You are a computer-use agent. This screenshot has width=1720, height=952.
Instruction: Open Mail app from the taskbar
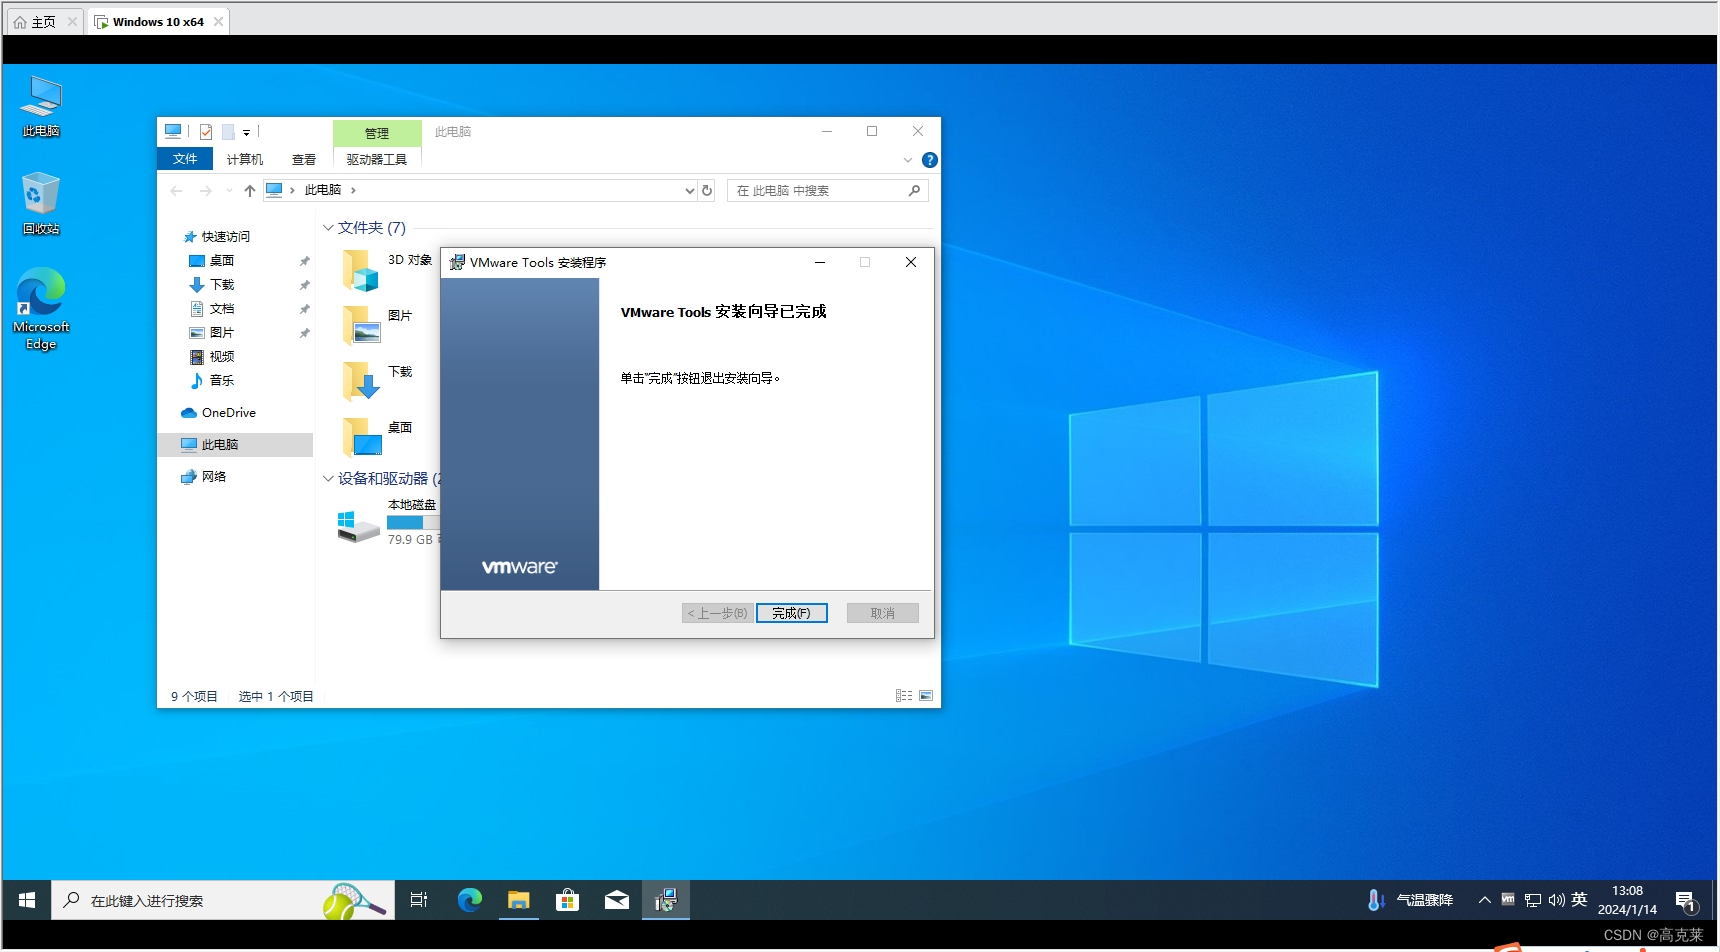click(x=616, y=899)
